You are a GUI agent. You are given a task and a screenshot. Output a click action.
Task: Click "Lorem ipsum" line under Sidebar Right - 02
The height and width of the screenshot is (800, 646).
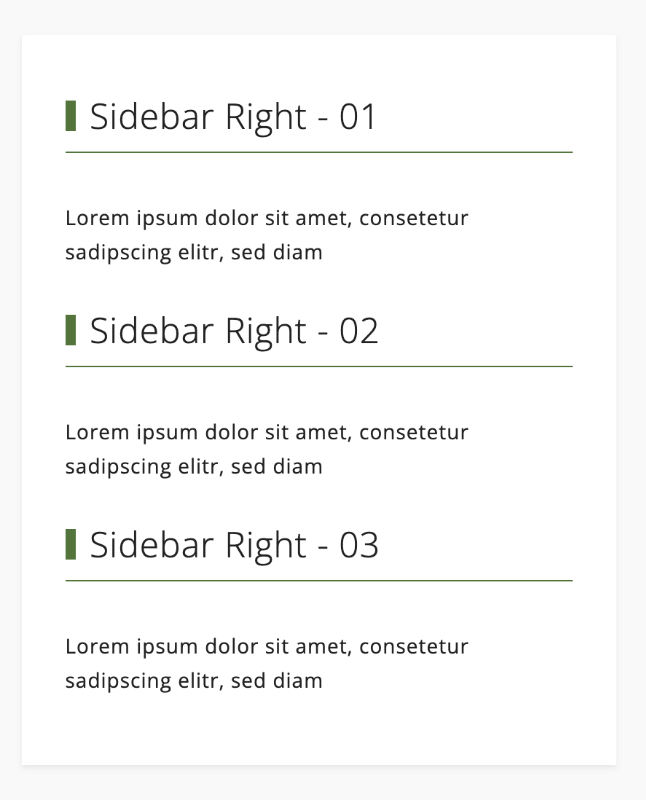(x=266, y=432)
